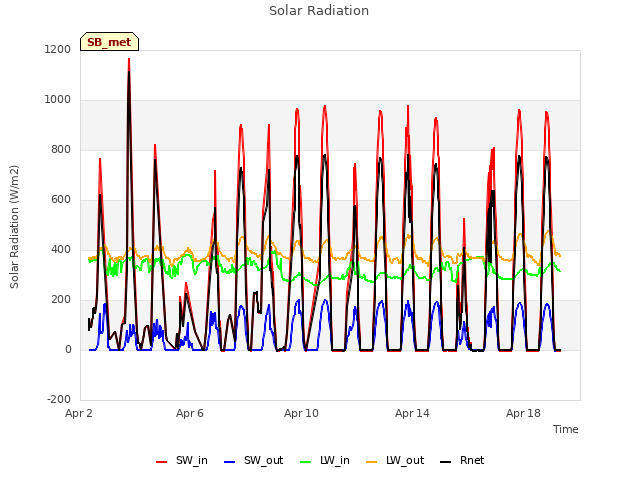
Task: Toggle the LW_out legend entry
Action: coord(395,461)
